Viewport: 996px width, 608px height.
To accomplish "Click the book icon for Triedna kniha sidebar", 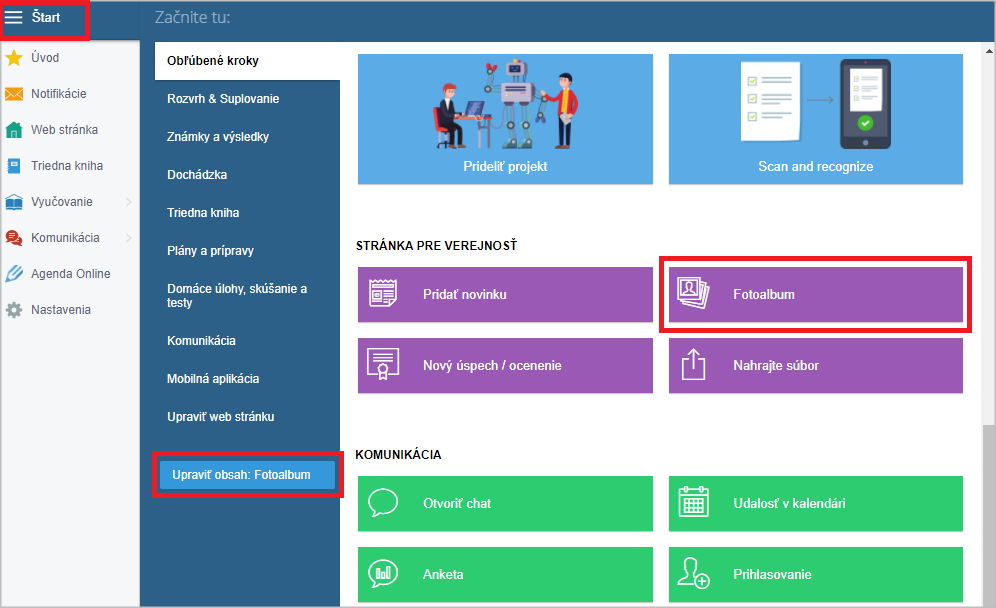I will (x=14, y=166).
